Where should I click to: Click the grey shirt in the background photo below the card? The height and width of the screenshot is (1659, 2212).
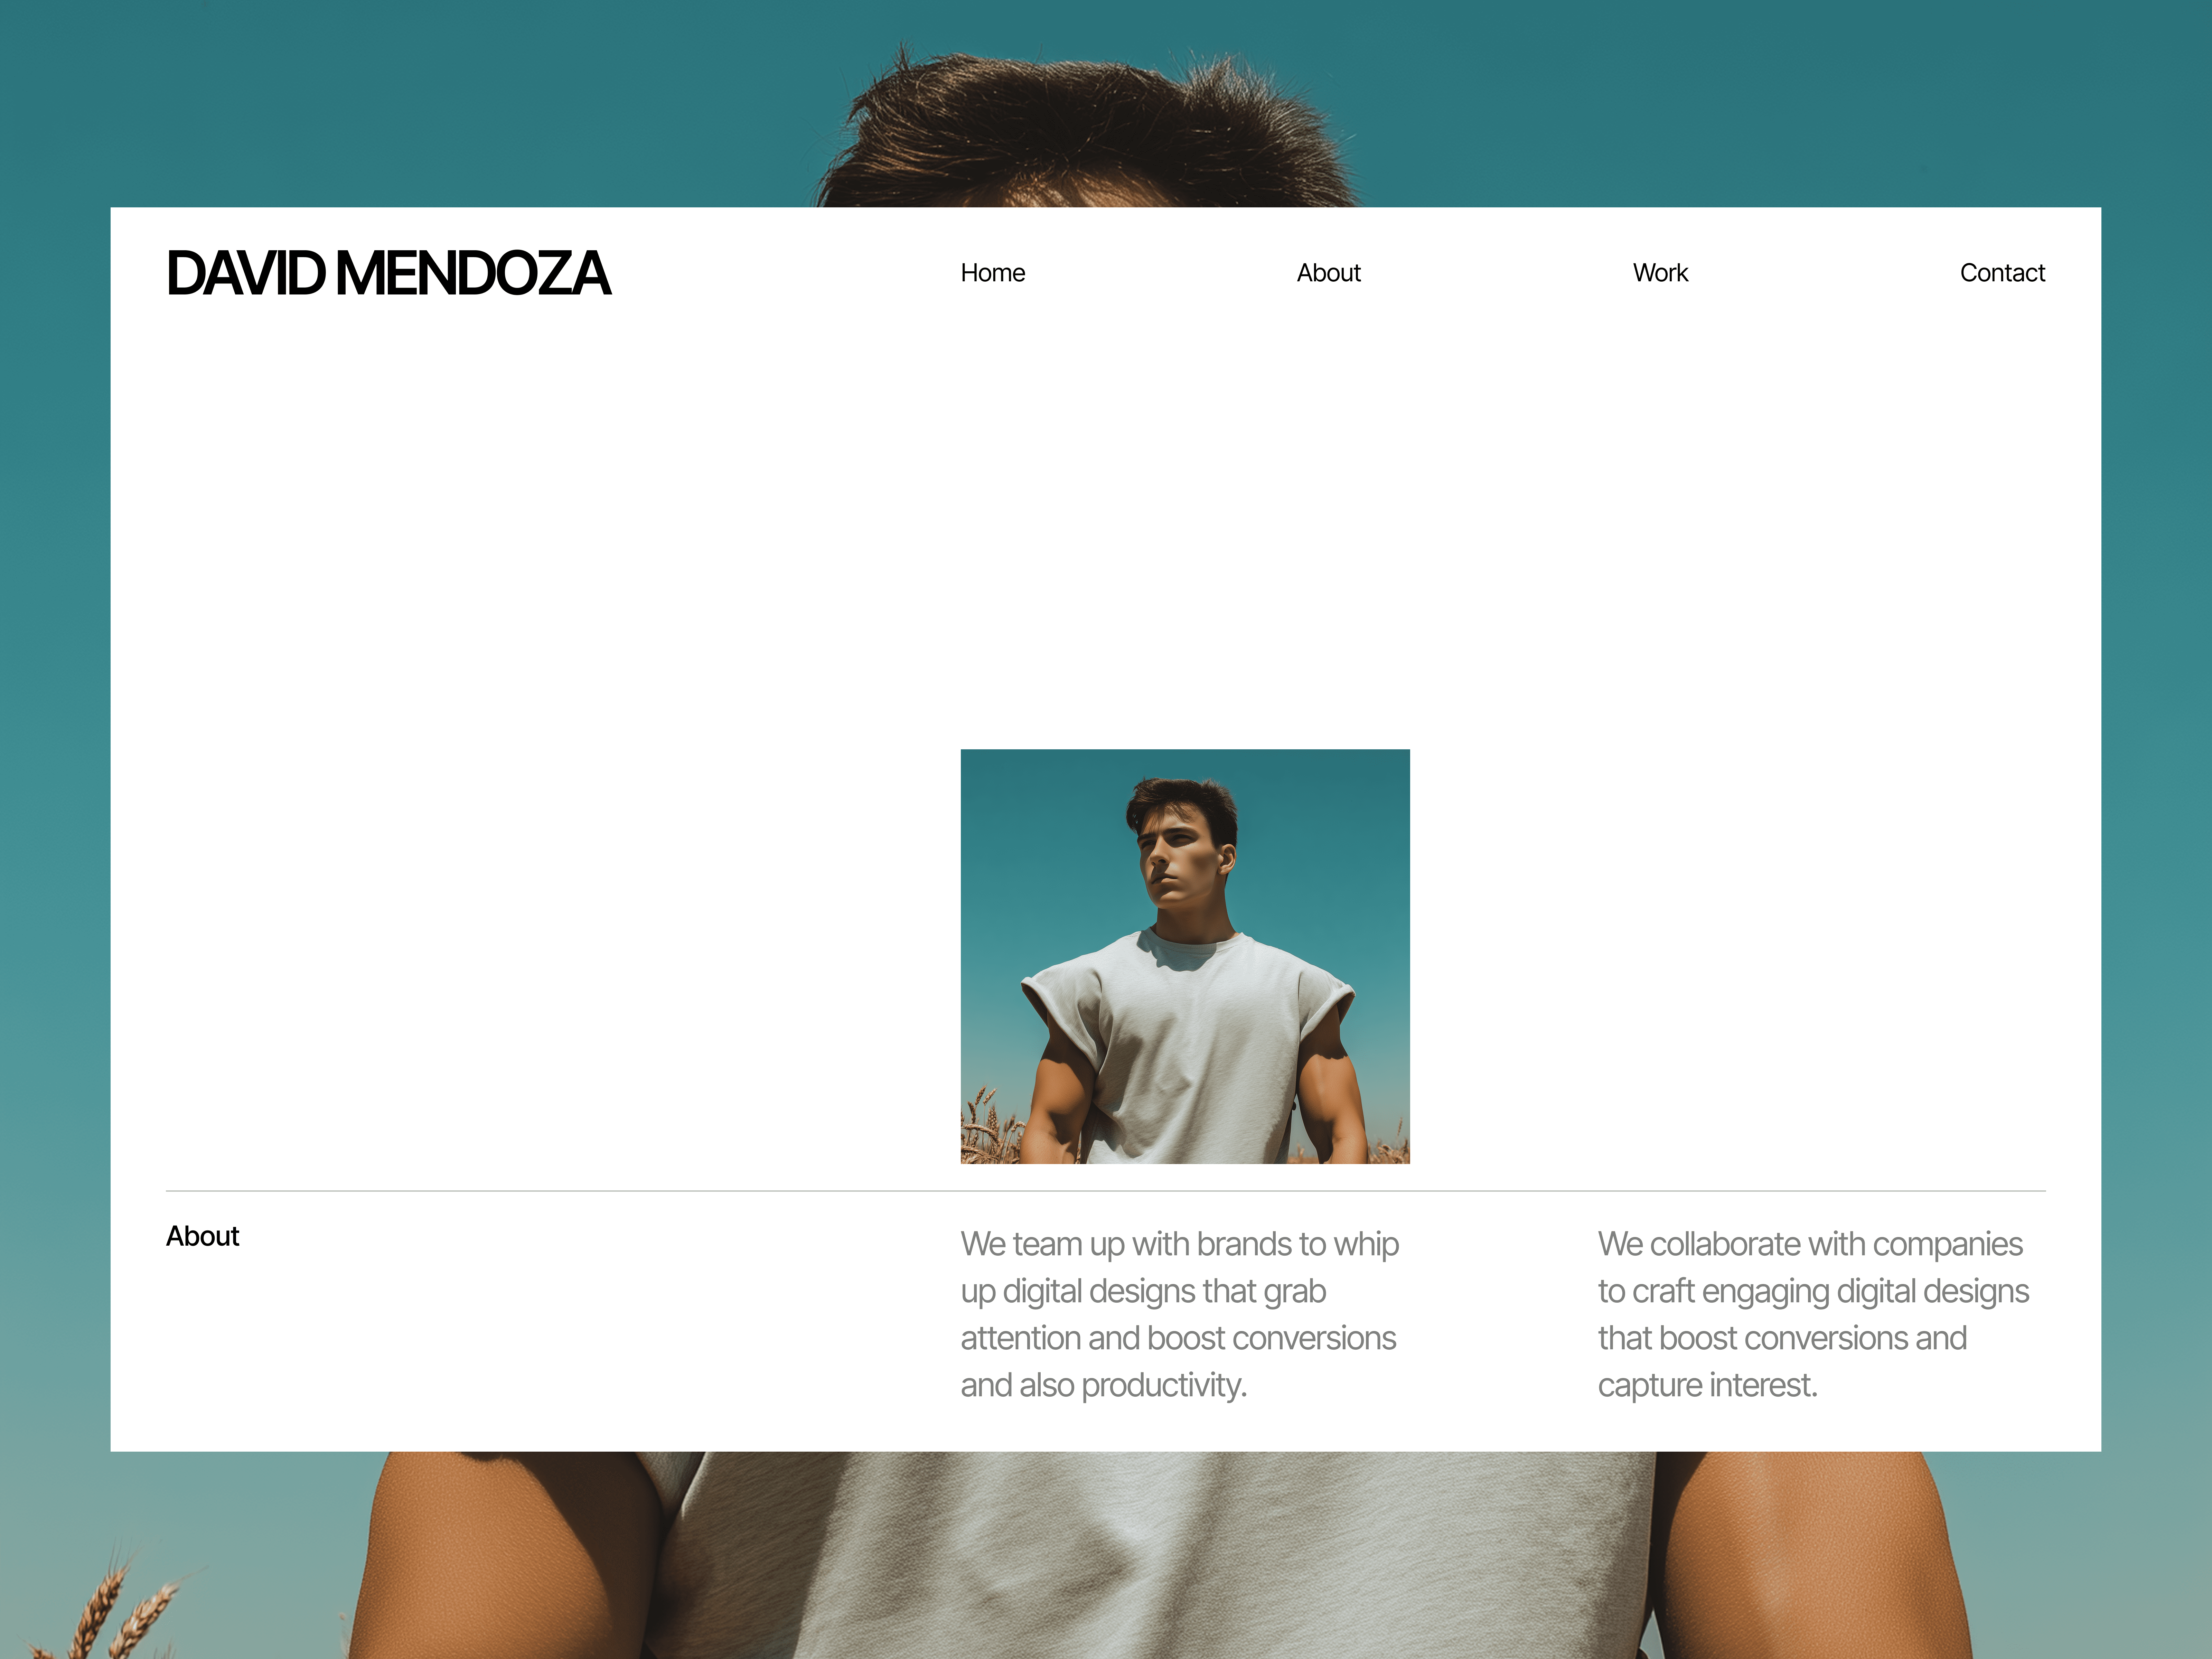click(x=1150, y=1555)
